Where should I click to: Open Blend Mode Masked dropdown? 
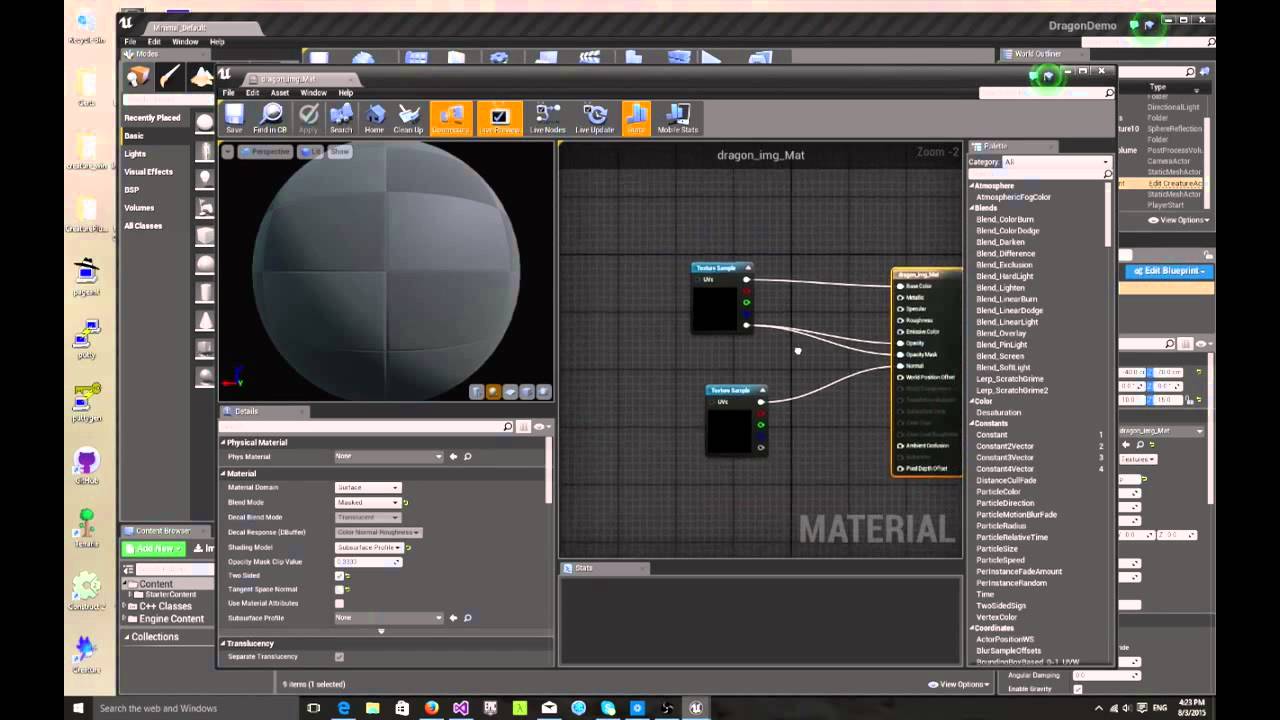coord(367,502)
